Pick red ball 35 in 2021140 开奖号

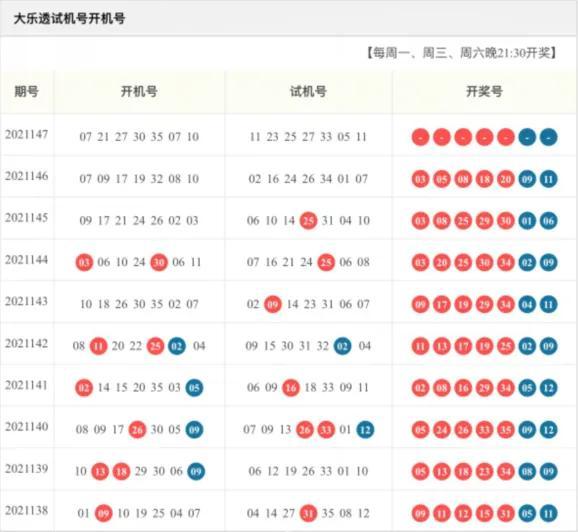tap(505, 430)
